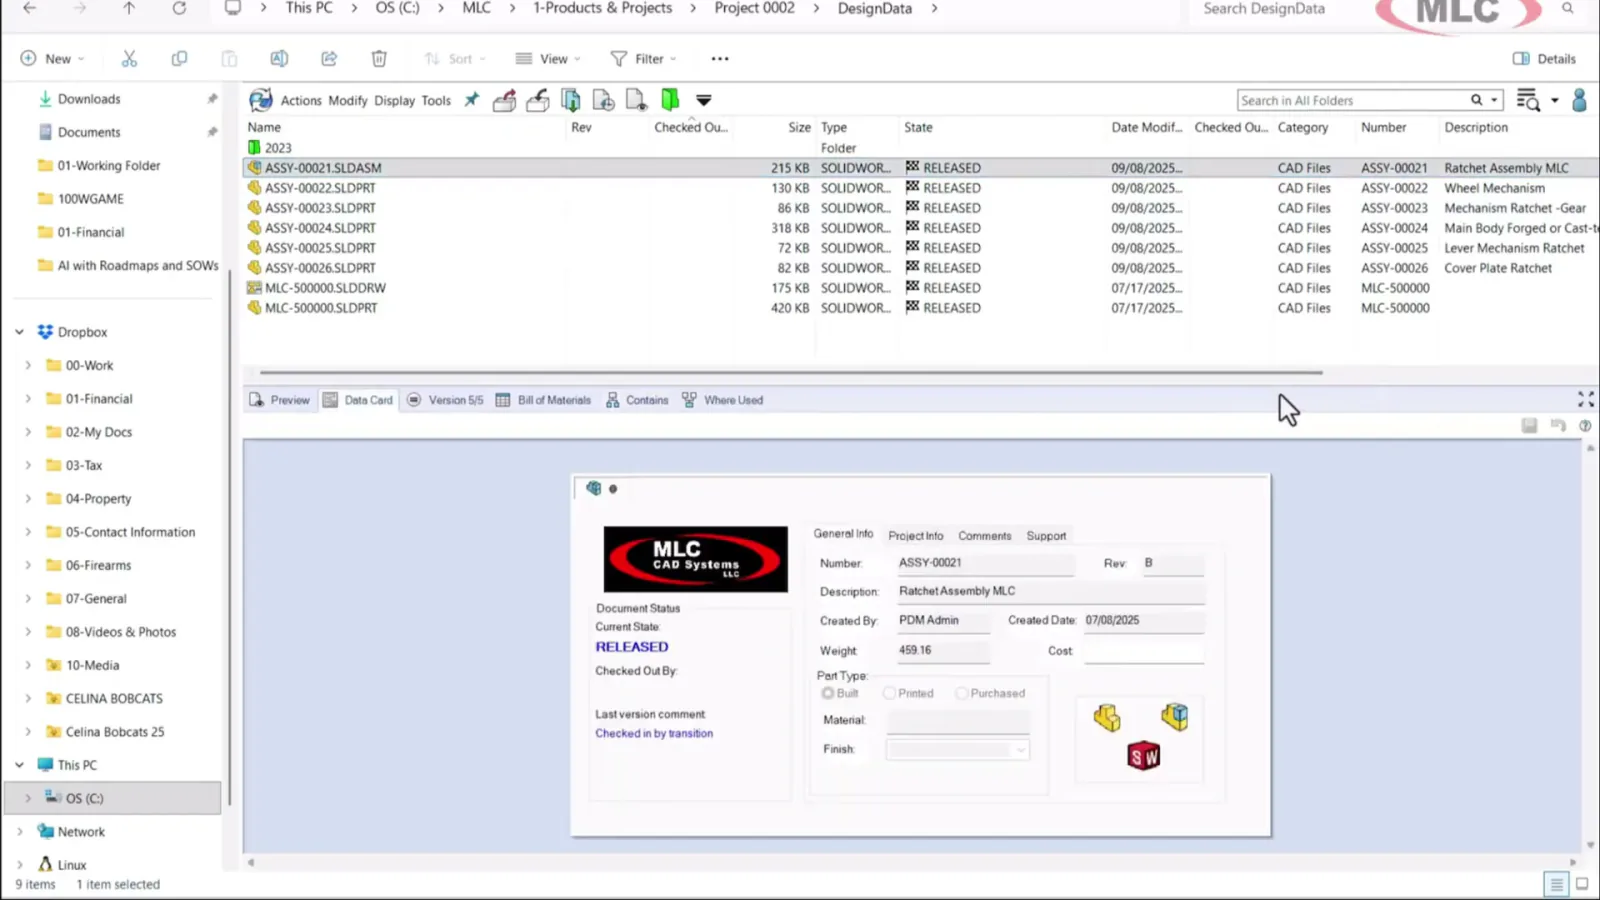This screenshot has width=1600, height=900.
Task: Open the Actions menu
Action: click(x=301, y=101)
